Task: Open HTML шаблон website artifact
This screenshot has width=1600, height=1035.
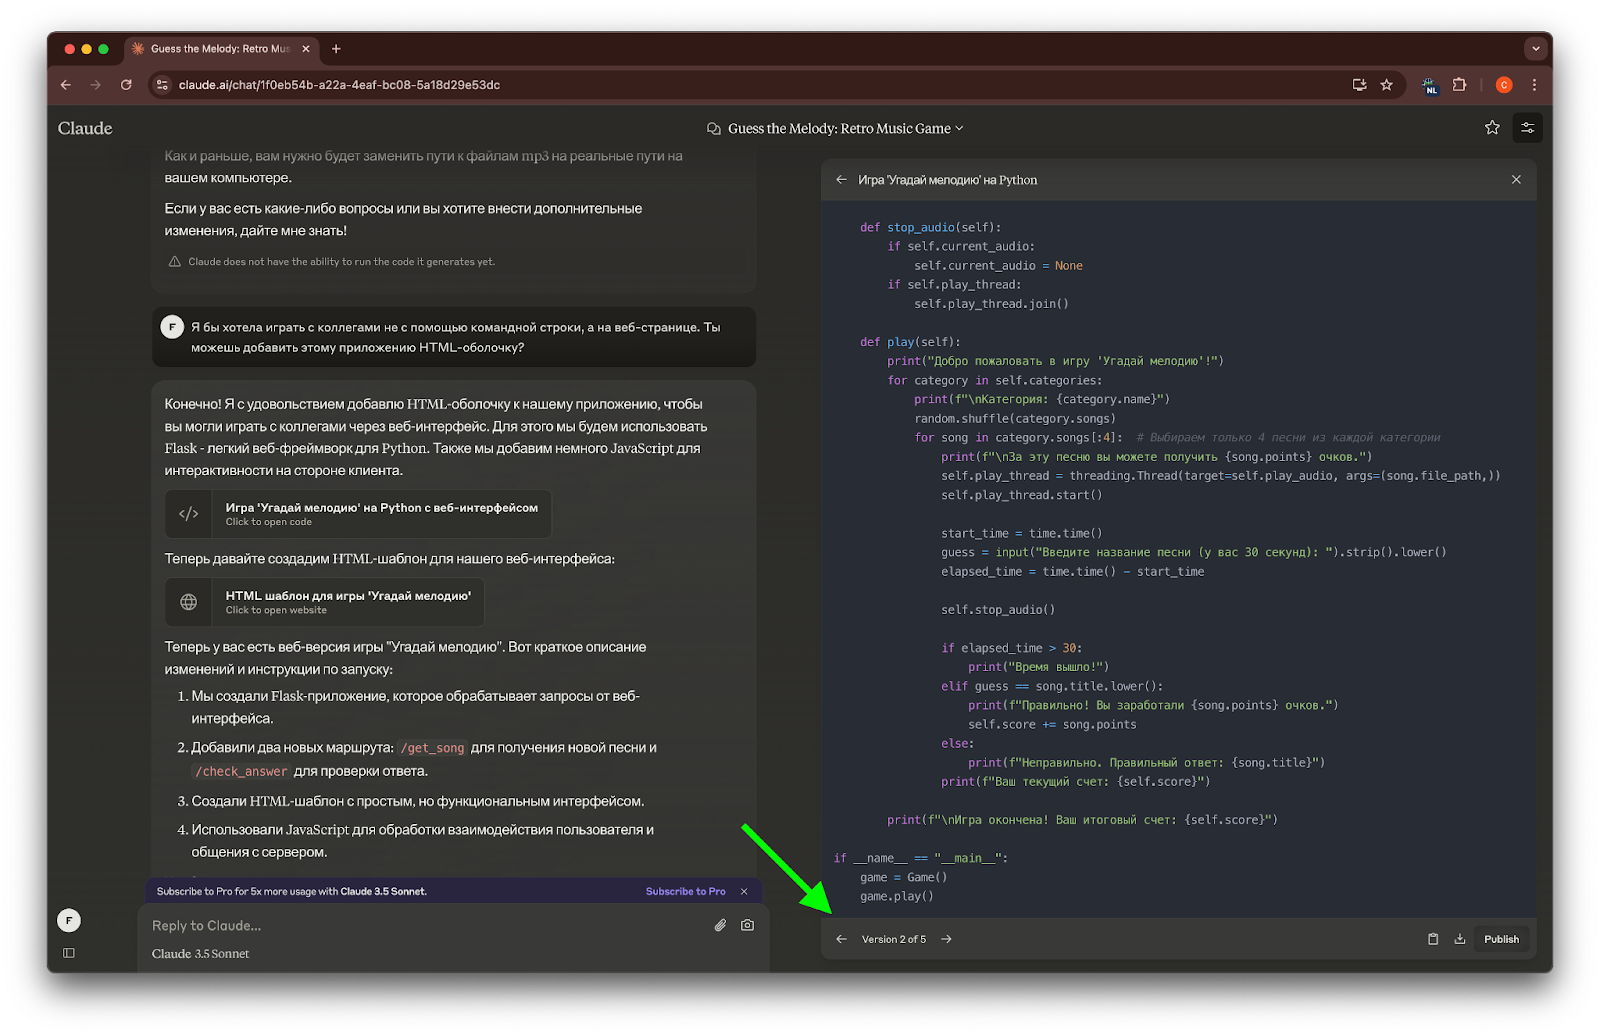Action: (324, 602)
